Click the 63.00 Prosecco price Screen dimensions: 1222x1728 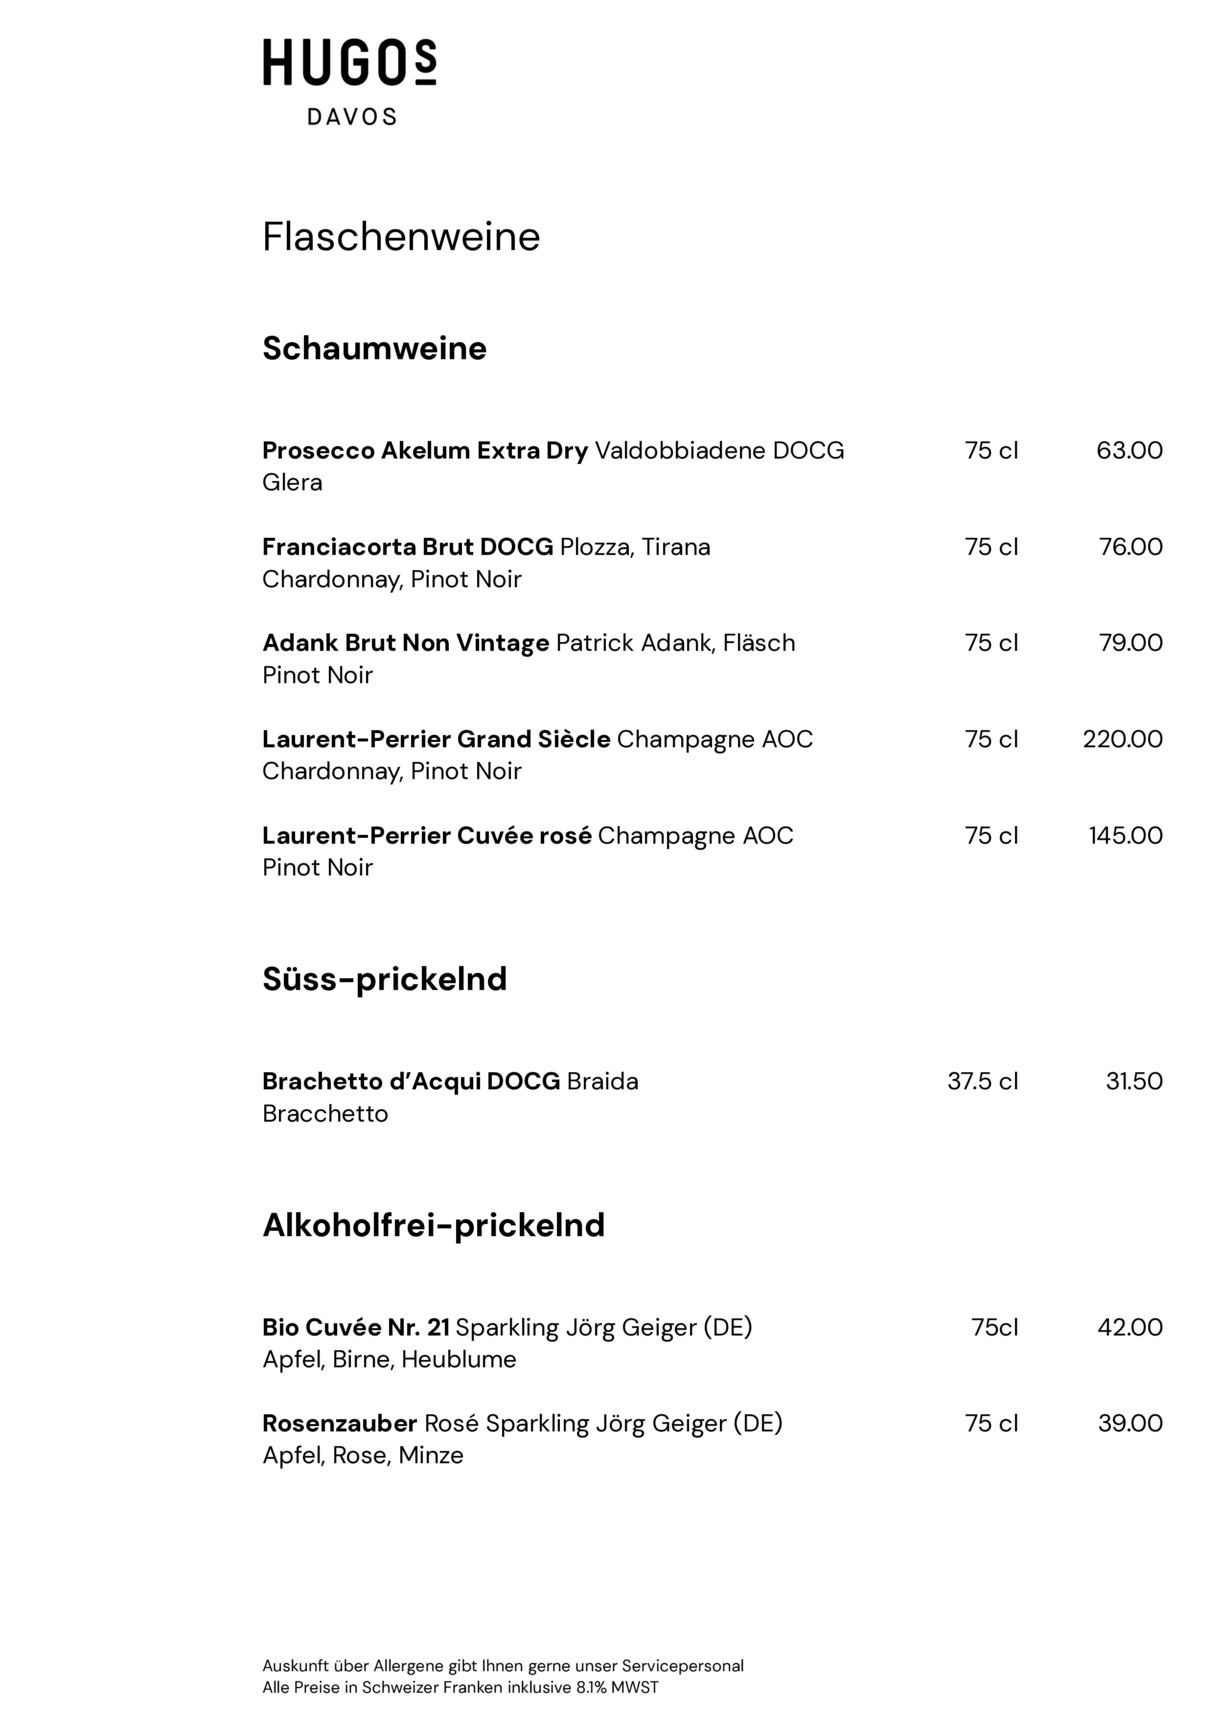click(1129, 451)
